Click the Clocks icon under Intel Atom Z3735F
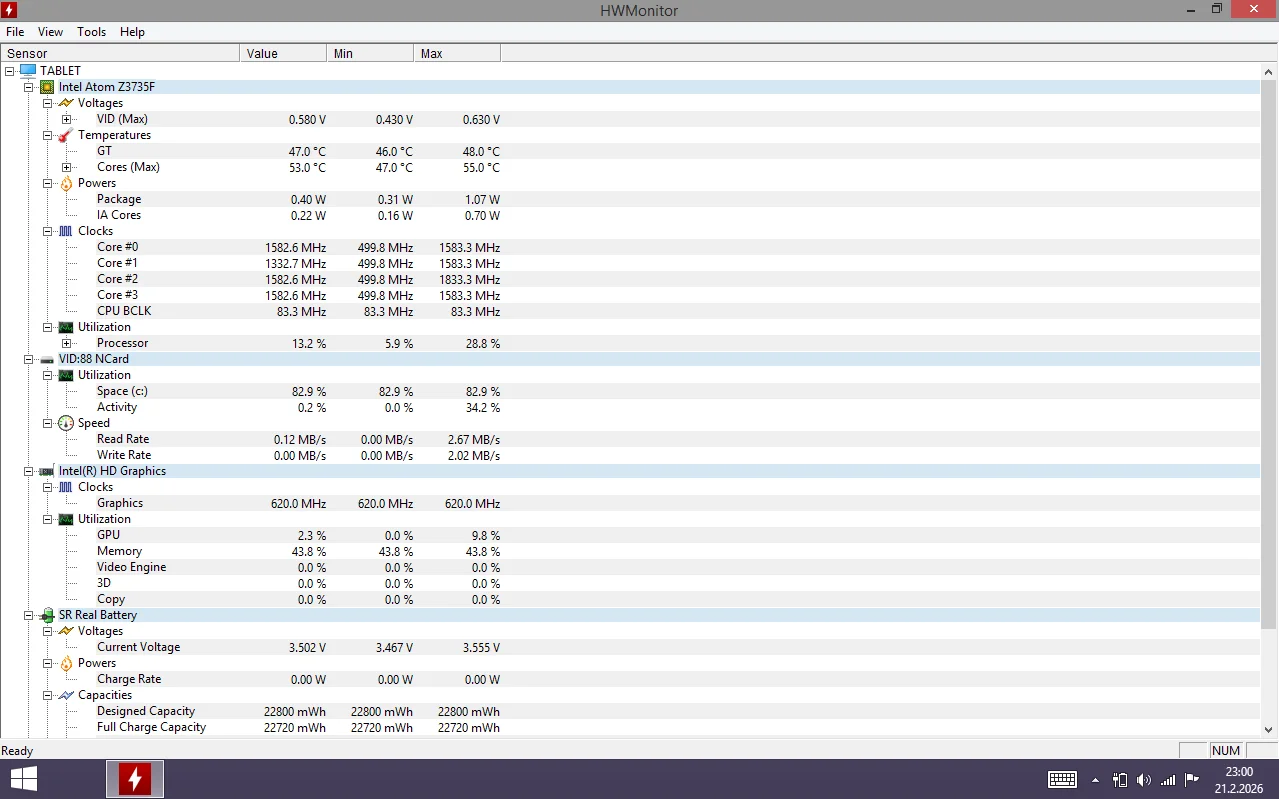The width and height of the screenshot is (1279, 799). pyautogui.click(x=66, y=231)
